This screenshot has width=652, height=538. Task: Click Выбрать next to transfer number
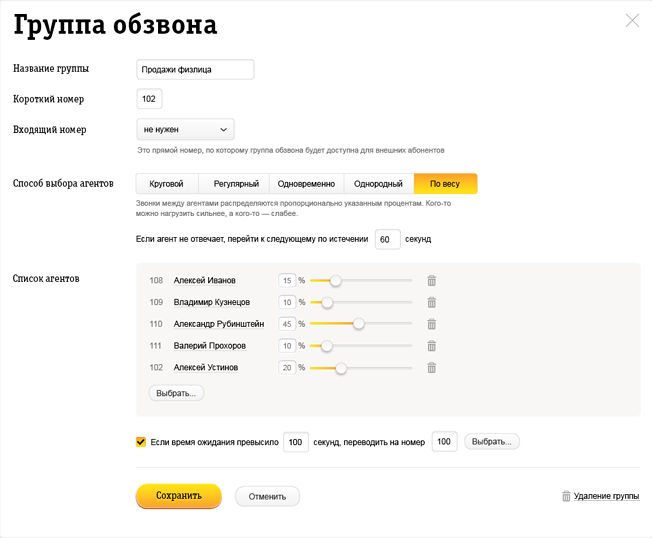pyautogui.click(x=491, y=442)
